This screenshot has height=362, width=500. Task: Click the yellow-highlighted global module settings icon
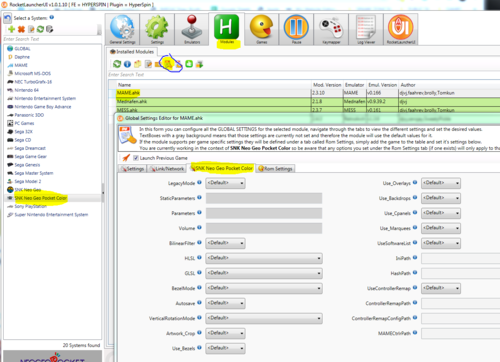tap(168, 64)
